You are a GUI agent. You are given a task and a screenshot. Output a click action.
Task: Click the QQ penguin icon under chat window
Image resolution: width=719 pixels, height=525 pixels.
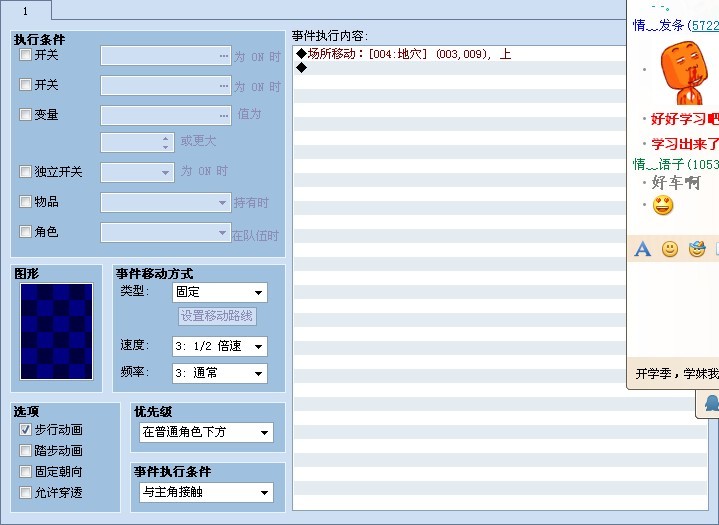coord(711,403)
